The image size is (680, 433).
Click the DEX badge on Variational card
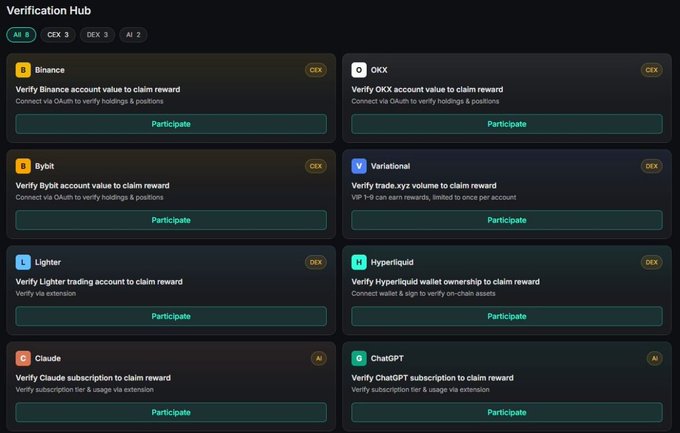[x=651, y=166]
